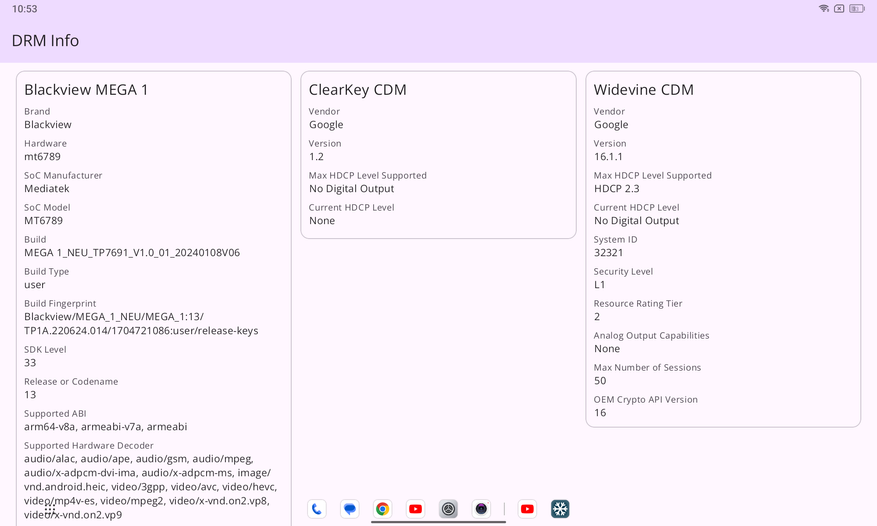877x526 pixels.
Task: Click the SDK Level value 33
Action: (30, 363)
